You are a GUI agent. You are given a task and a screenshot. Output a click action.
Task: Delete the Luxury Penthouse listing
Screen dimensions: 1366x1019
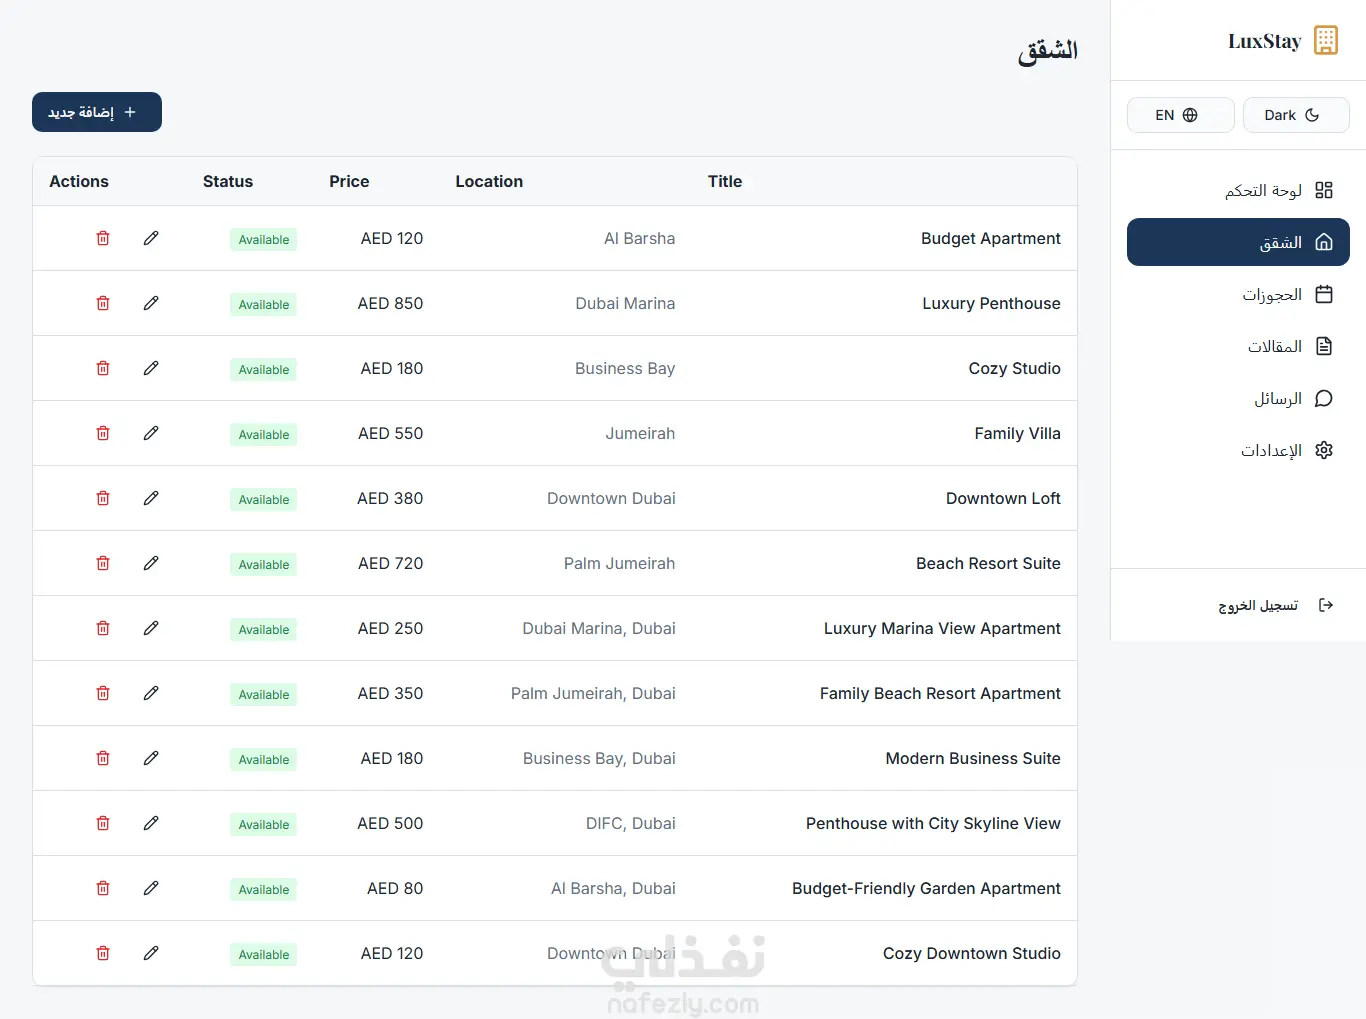coord(103,303)
